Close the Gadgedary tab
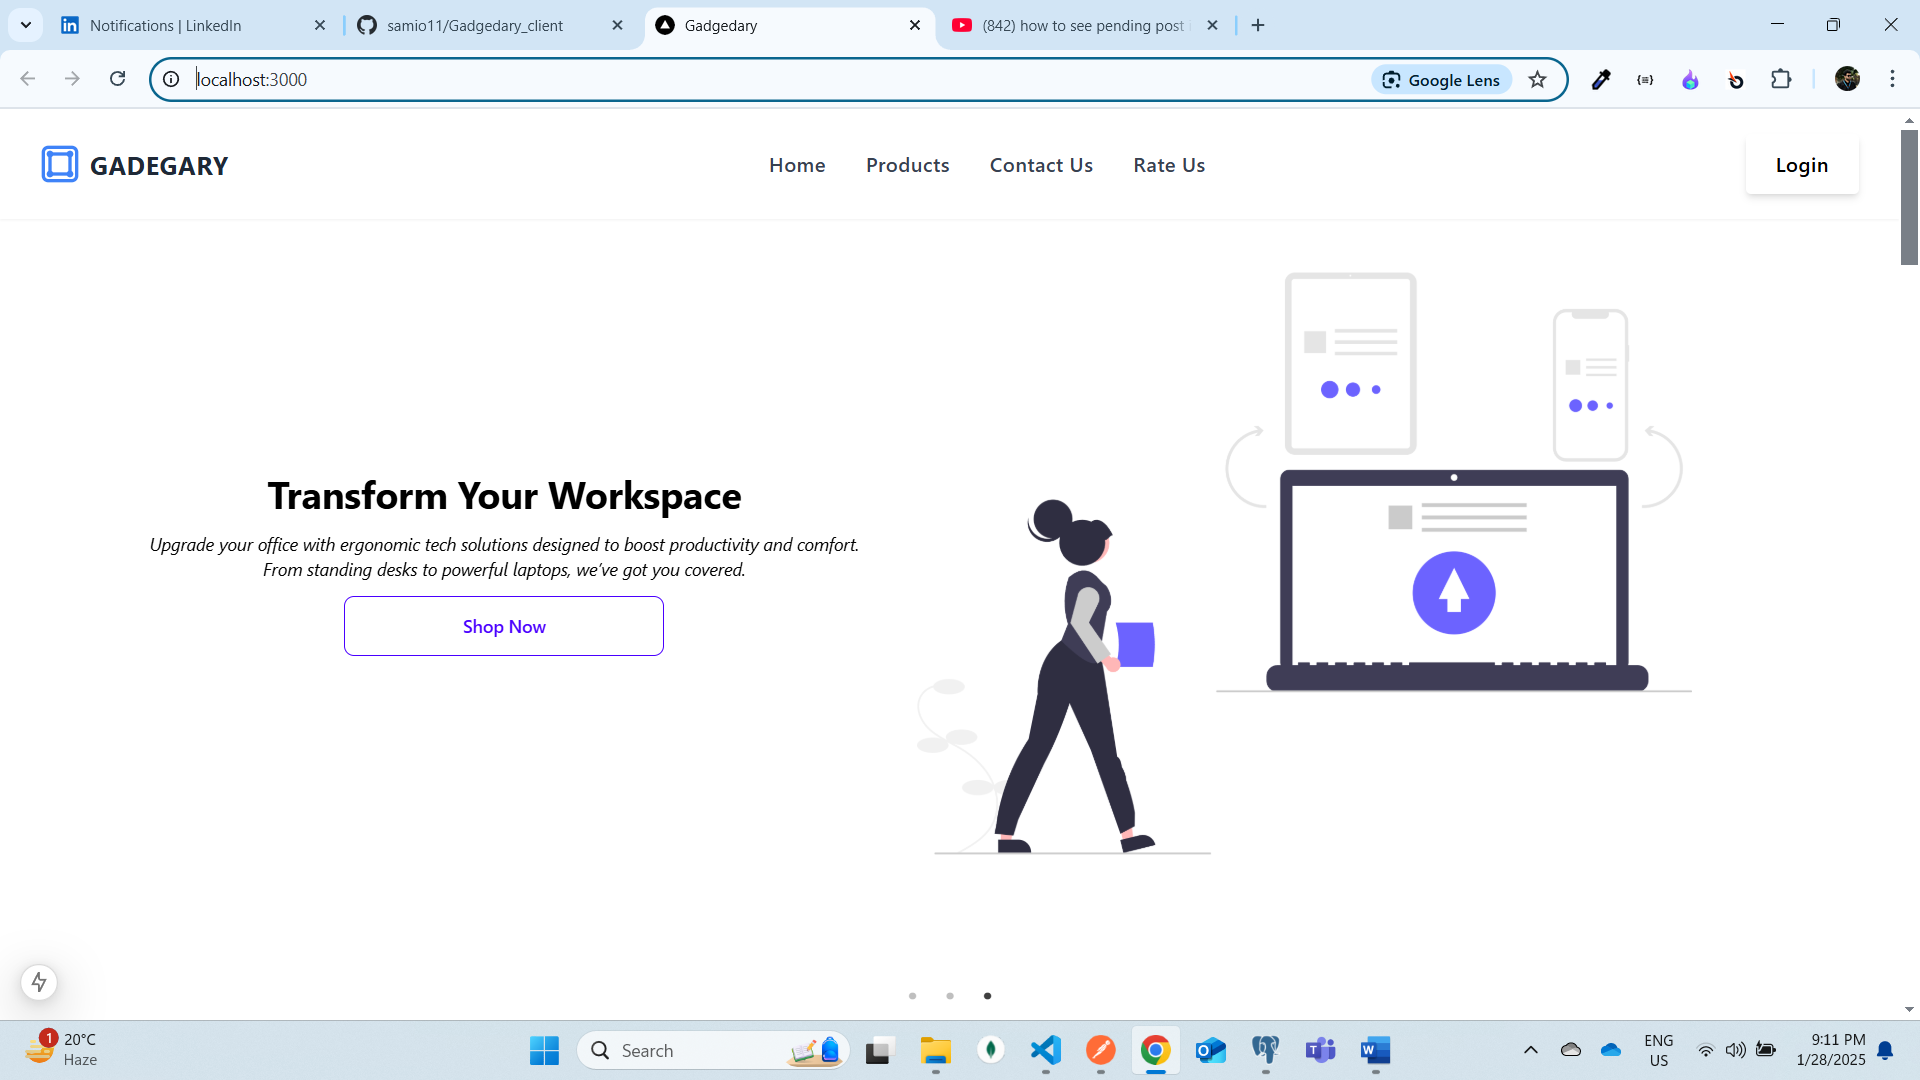The width and height of the screenshot is (1920, 1080). 915,25
